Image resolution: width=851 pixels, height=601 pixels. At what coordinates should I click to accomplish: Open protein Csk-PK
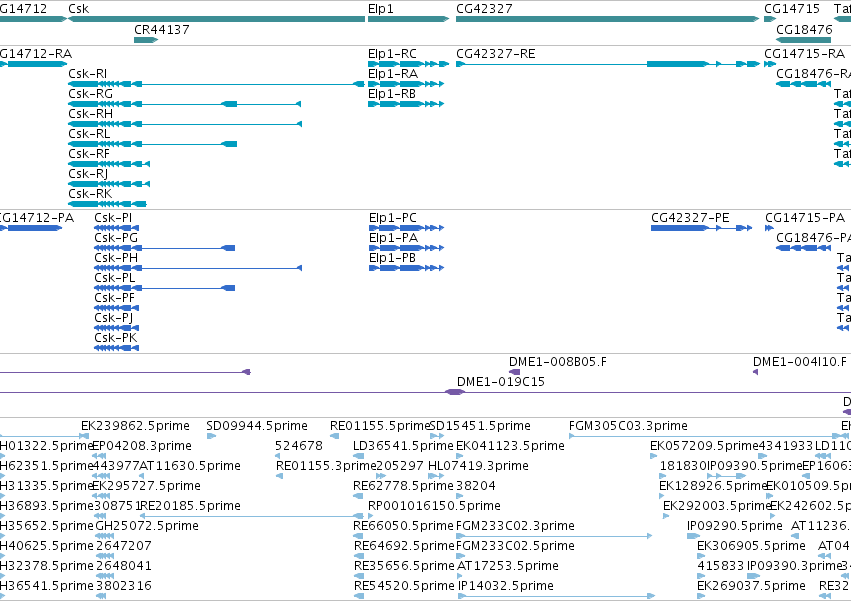tap(117, 348)
